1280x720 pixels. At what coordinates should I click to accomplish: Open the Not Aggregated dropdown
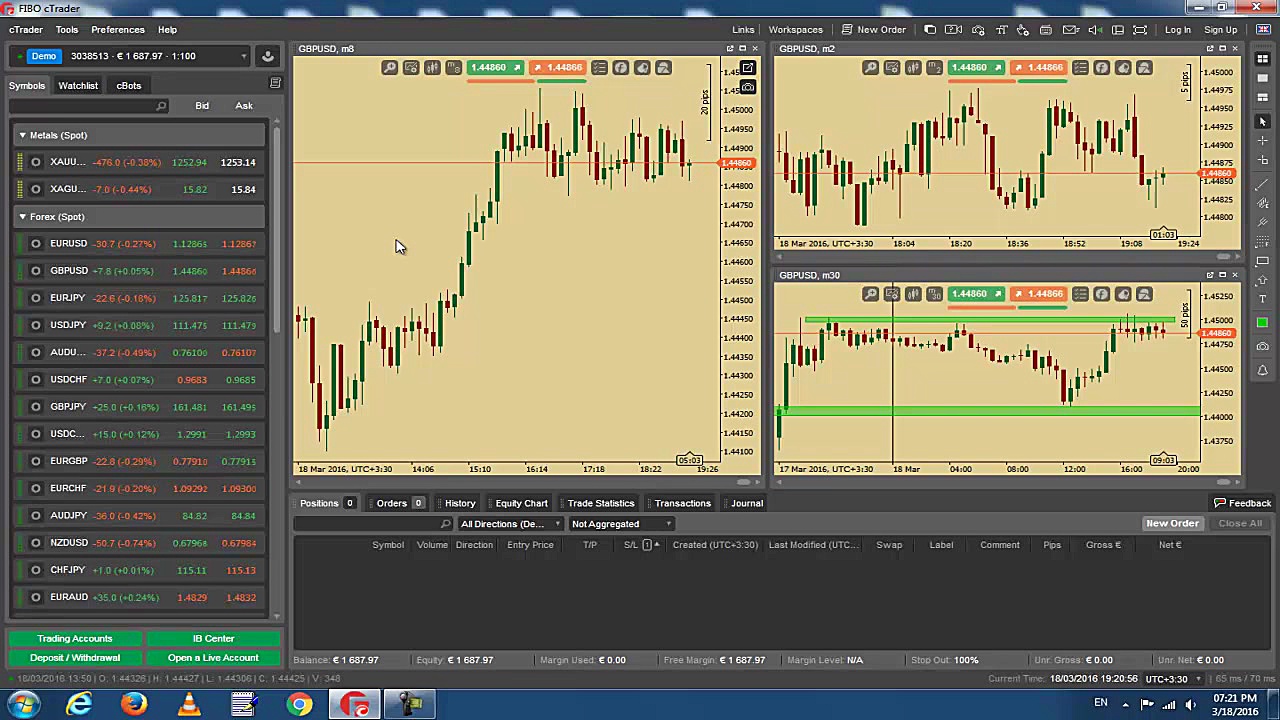[x=621, y=524]
